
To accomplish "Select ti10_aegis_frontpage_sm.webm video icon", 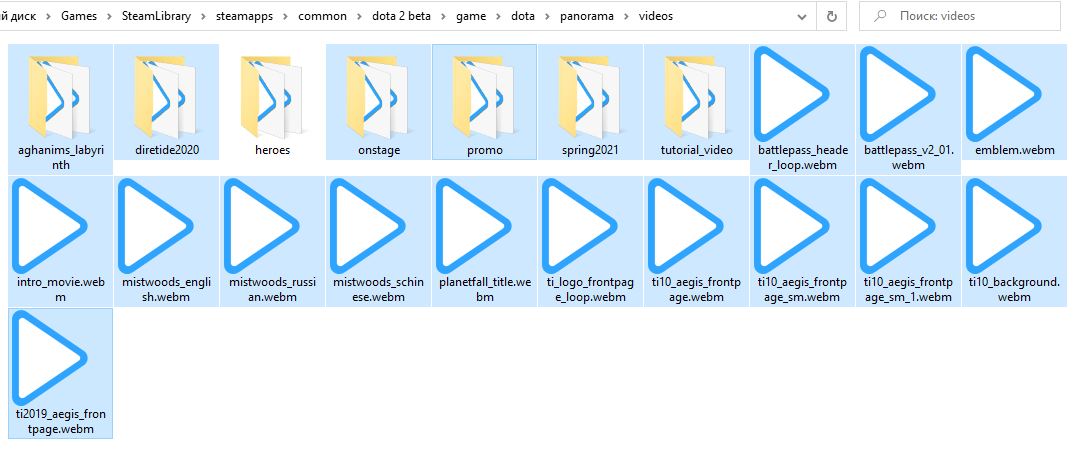I will [792, 226].
